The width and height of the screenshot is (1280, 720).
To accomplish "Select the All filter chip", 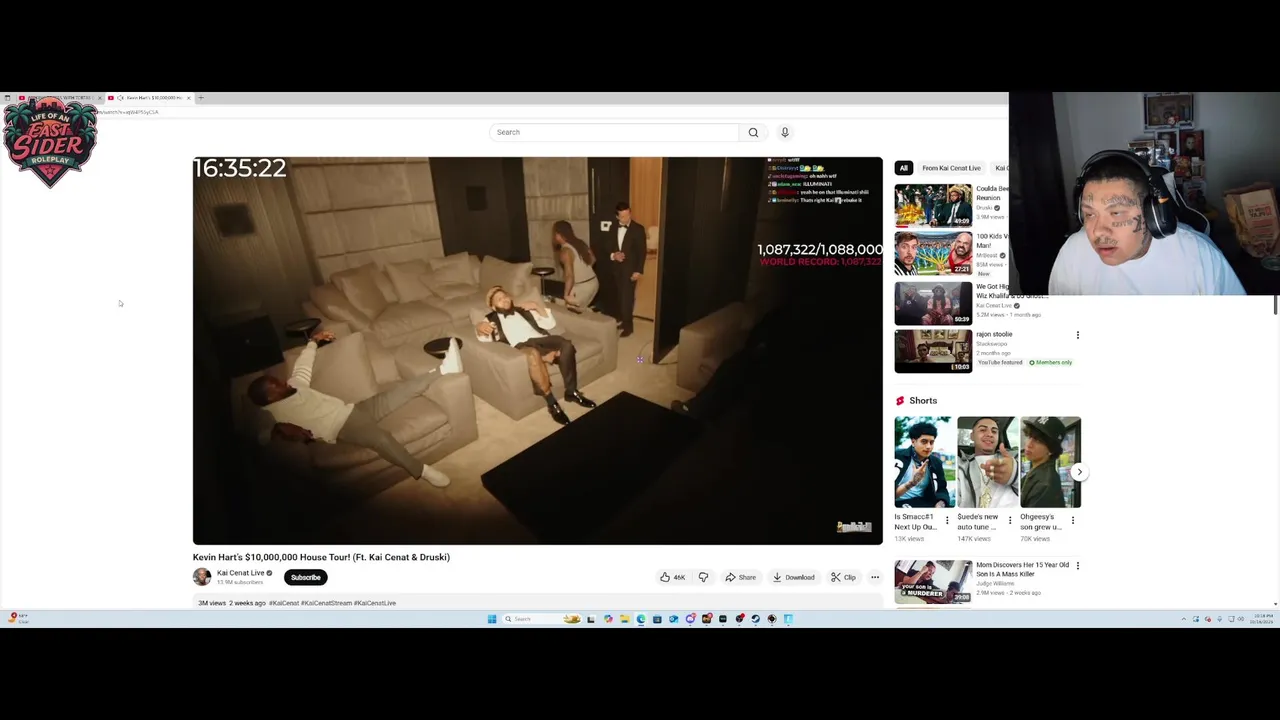I will 903,168.
